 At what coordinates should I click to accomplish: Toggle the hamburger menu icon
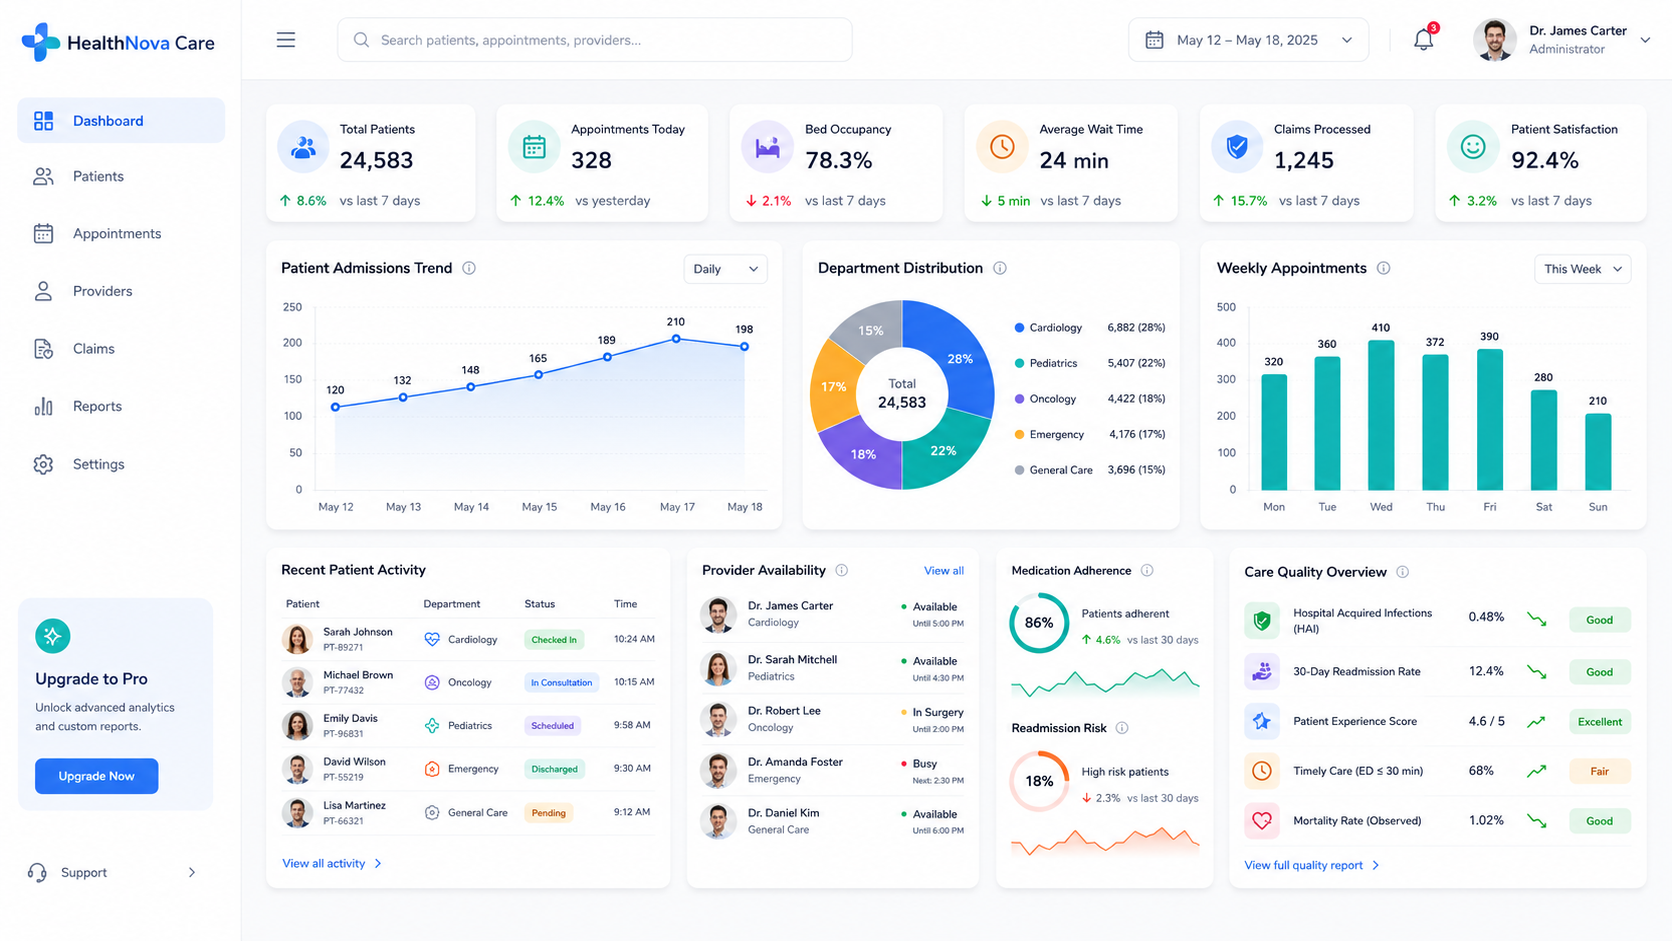click(x=286, y=40)
